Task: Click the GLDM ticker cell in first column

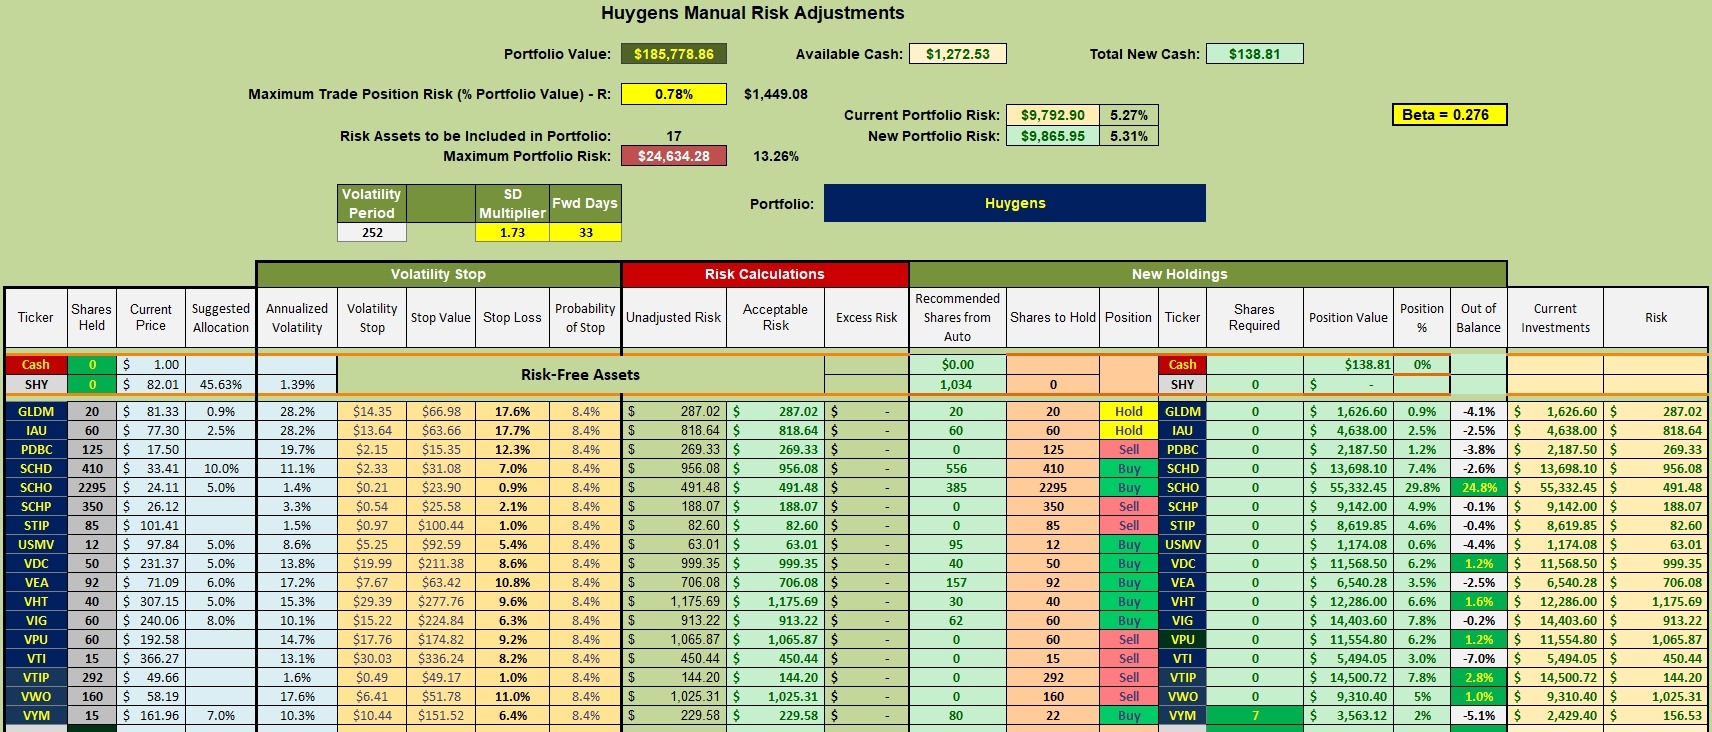Action: pos(36,411)
